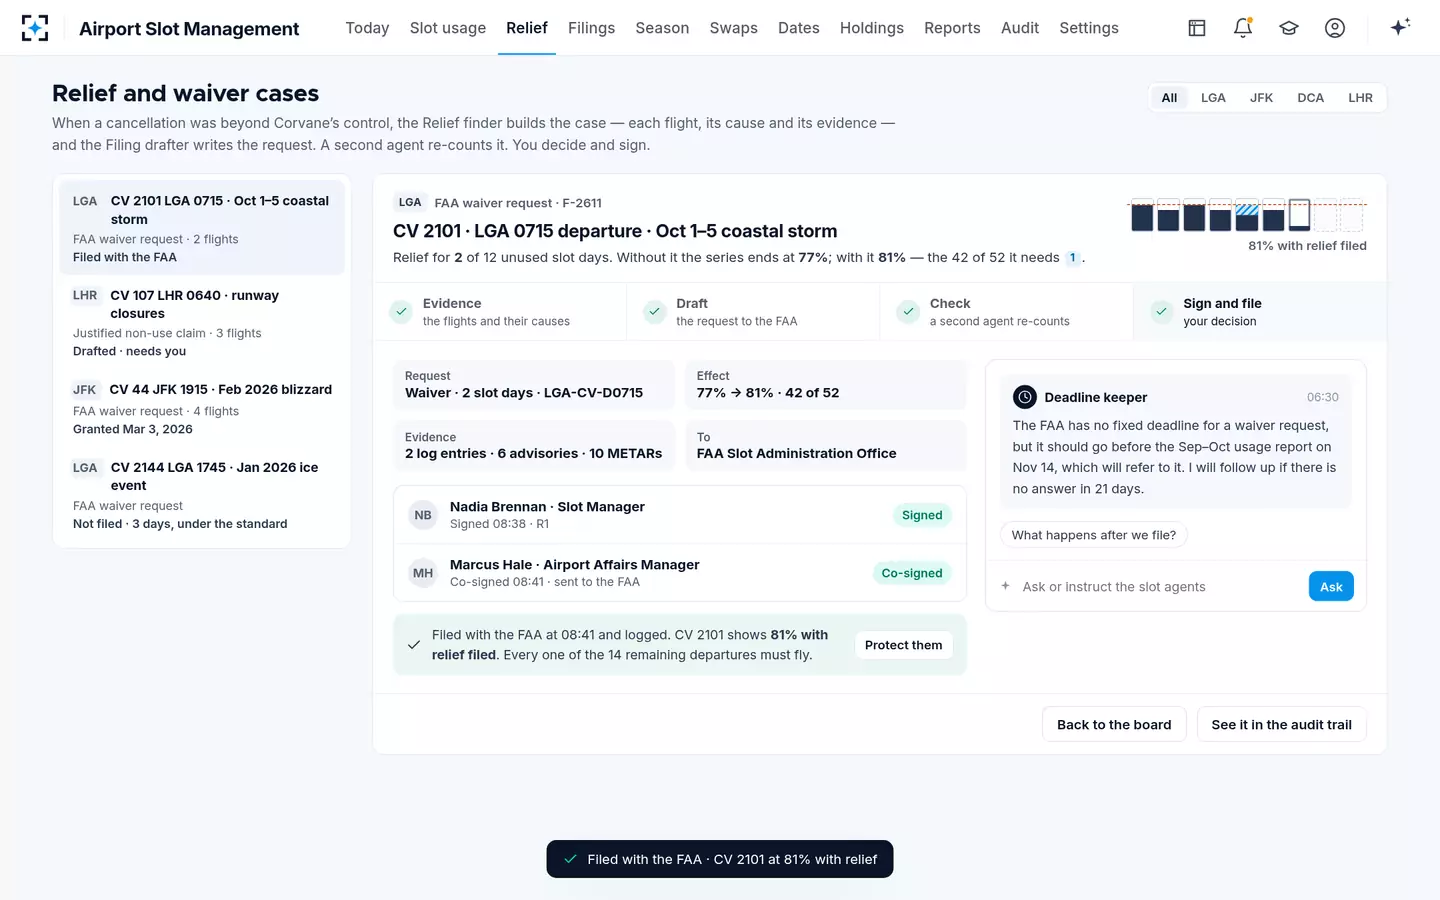Filter cases to LHR
The width and height of the screenshot is (1440, 900).
(x=1360, y=98)
